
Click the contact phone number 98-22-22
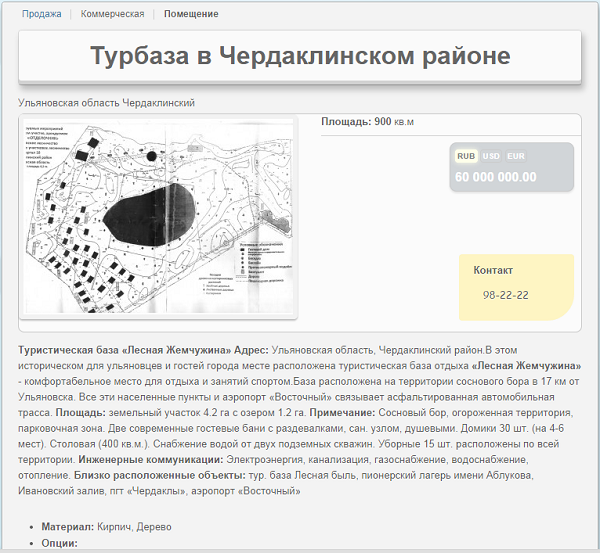coord(505,295)
